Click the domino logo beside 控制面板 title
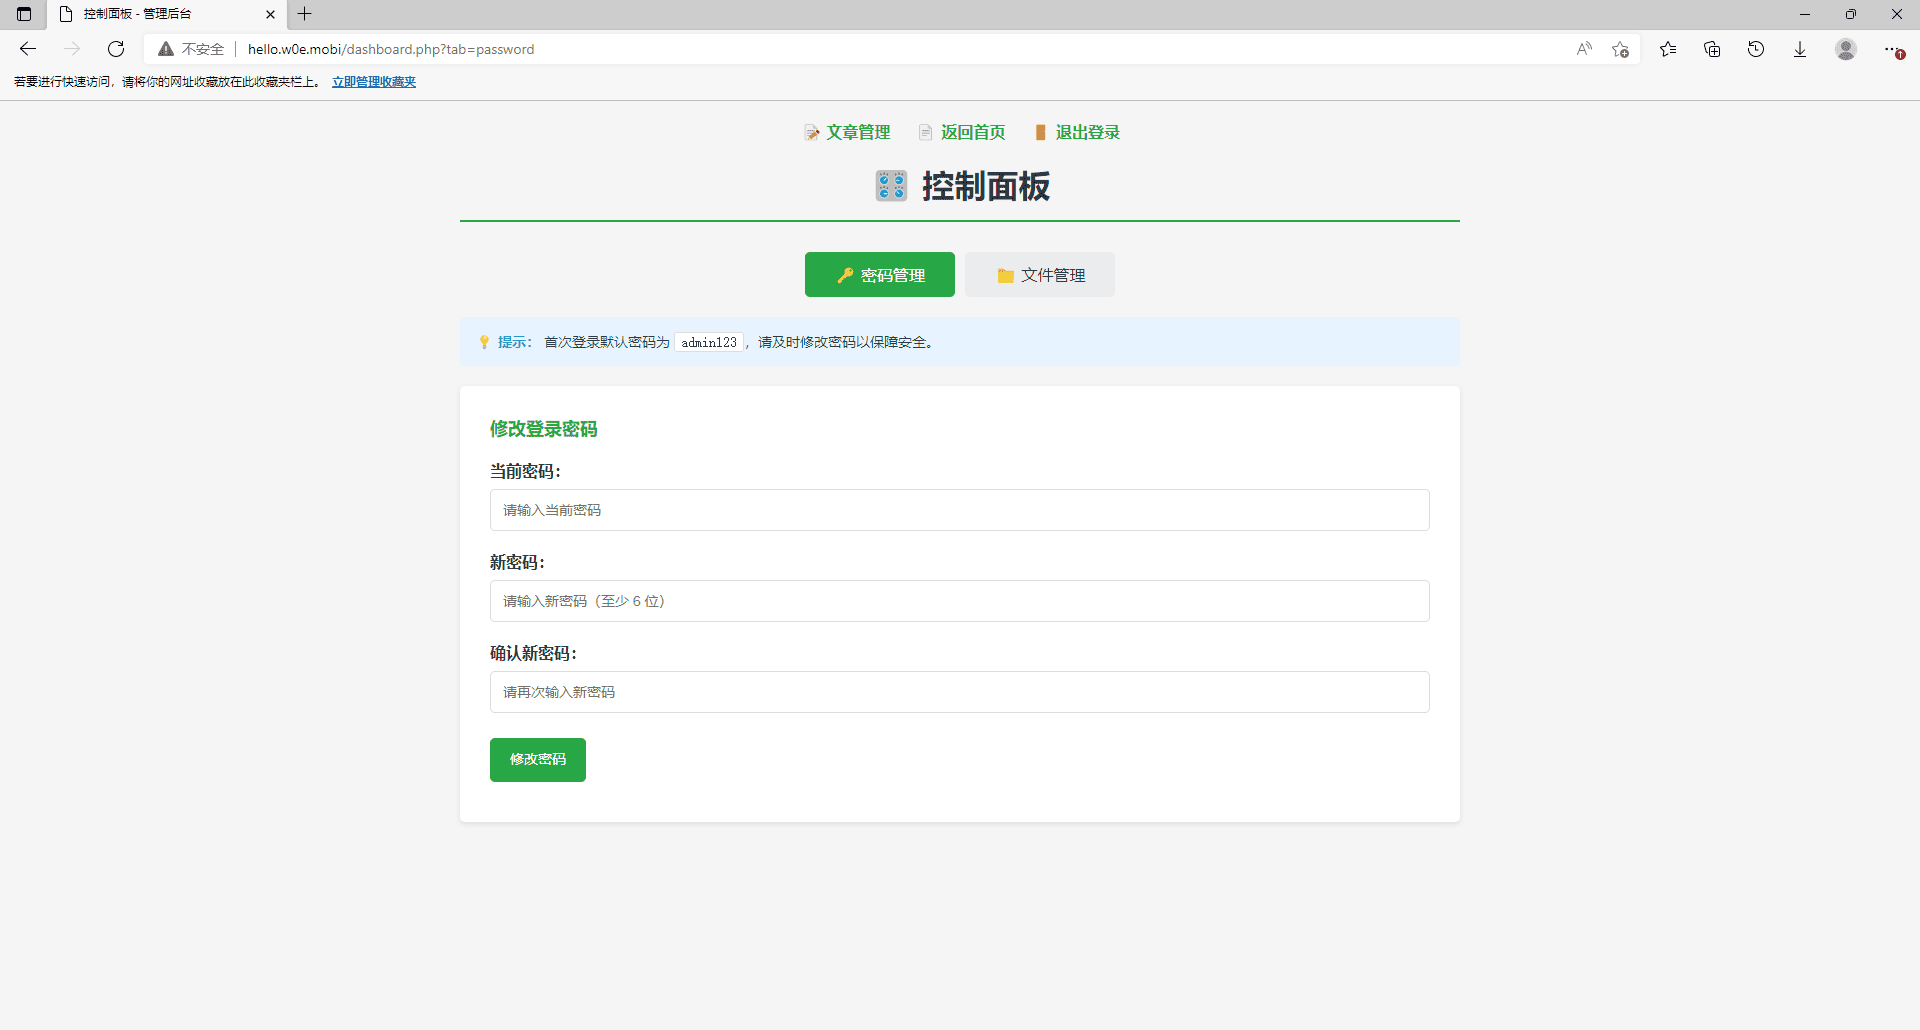Viewport: 1920px width, 1030px height. click(x=890, y=185)
